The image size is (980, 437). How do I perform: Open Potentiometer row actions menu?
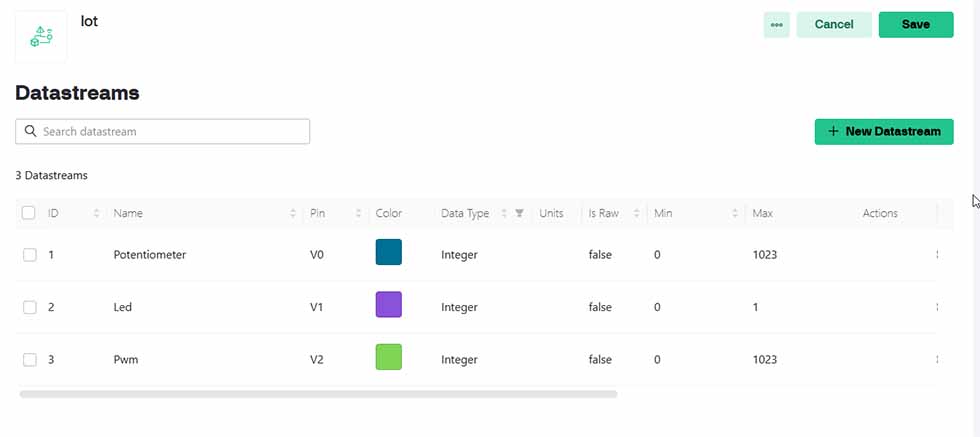tap(937, 254)
